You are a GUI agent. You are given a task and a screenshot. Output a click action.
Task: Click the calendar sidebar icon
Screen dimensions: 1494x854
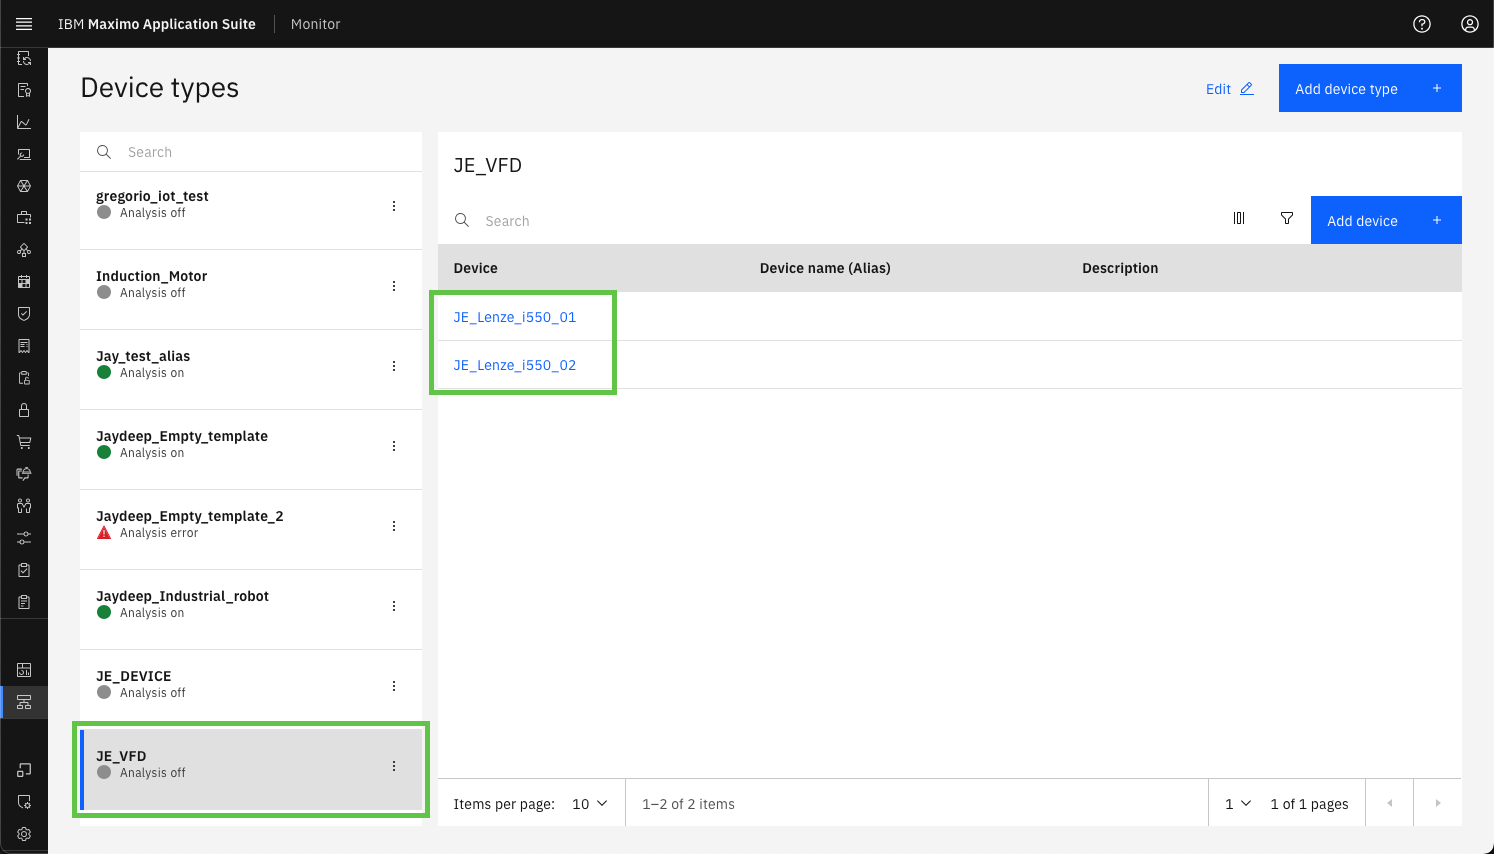[24, 282]
